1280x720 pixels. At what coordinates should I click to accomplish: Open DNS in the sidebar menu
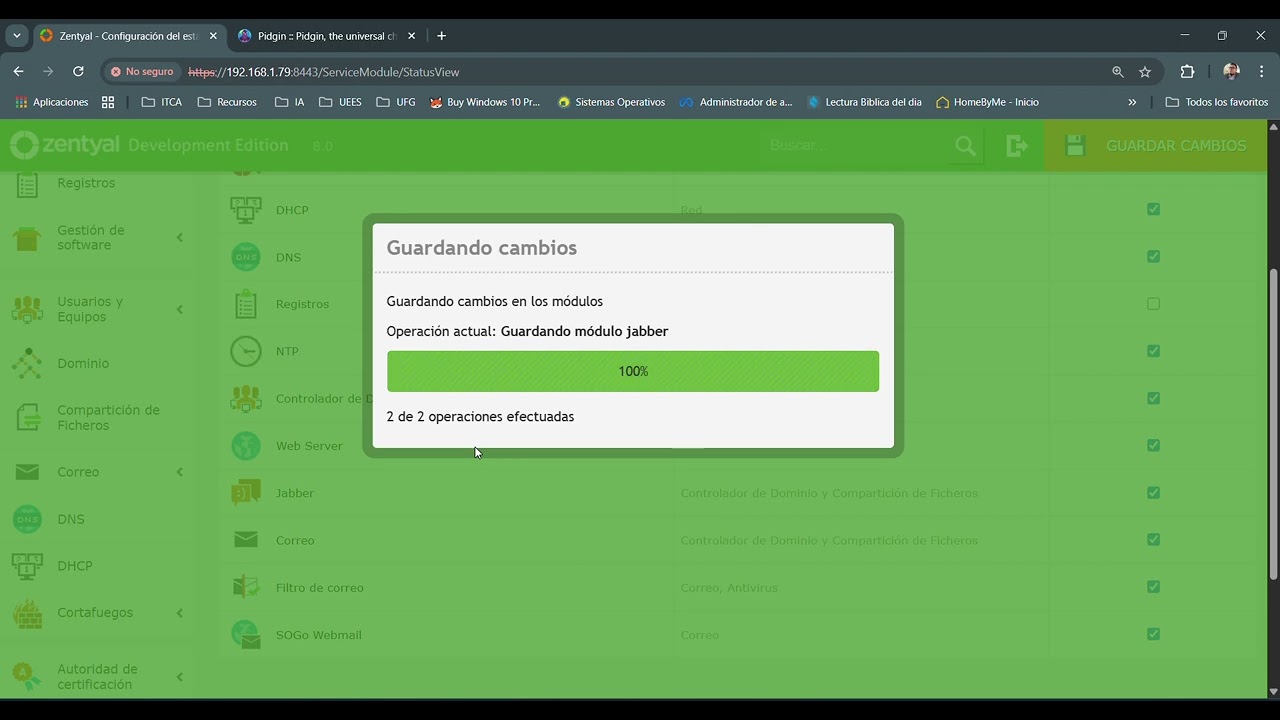tap(71, 519)
